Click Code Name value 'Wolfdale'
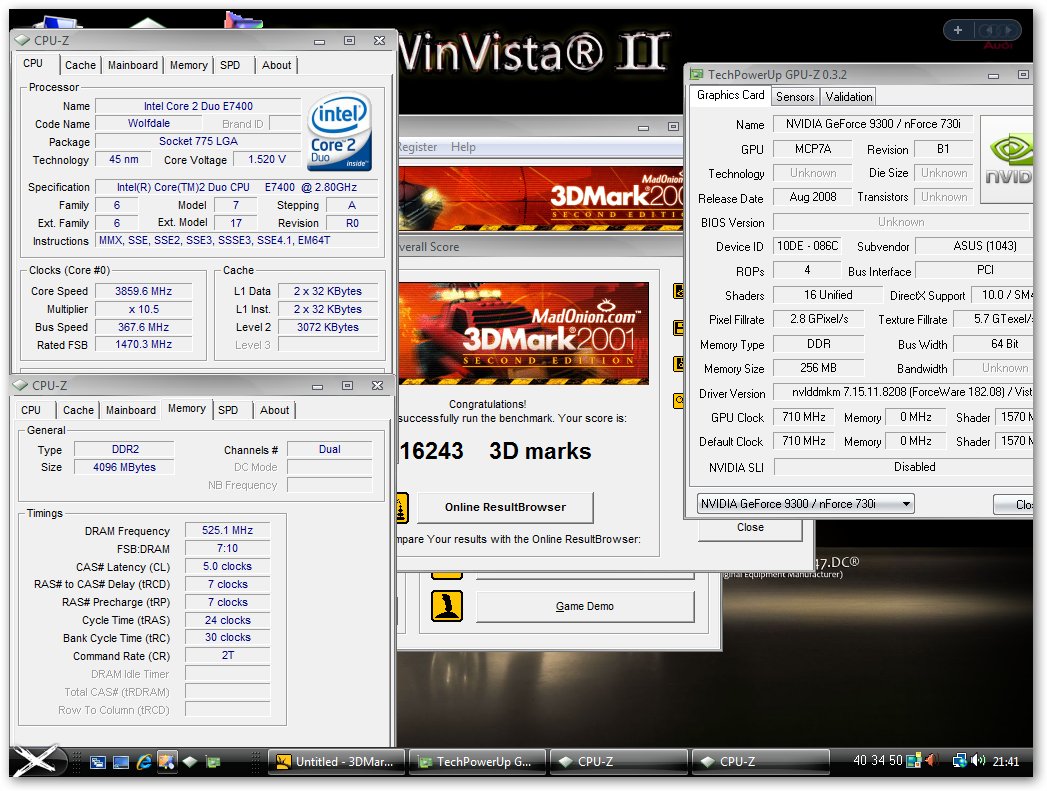 pyautogui.click(x=149, y=123)
